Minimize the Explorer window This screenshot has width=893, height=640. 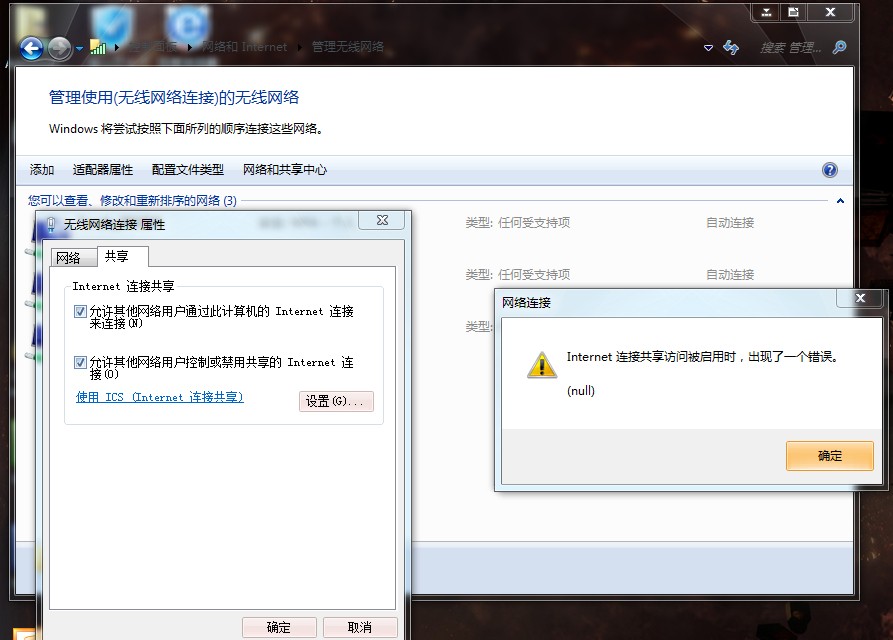coord(766,12)
